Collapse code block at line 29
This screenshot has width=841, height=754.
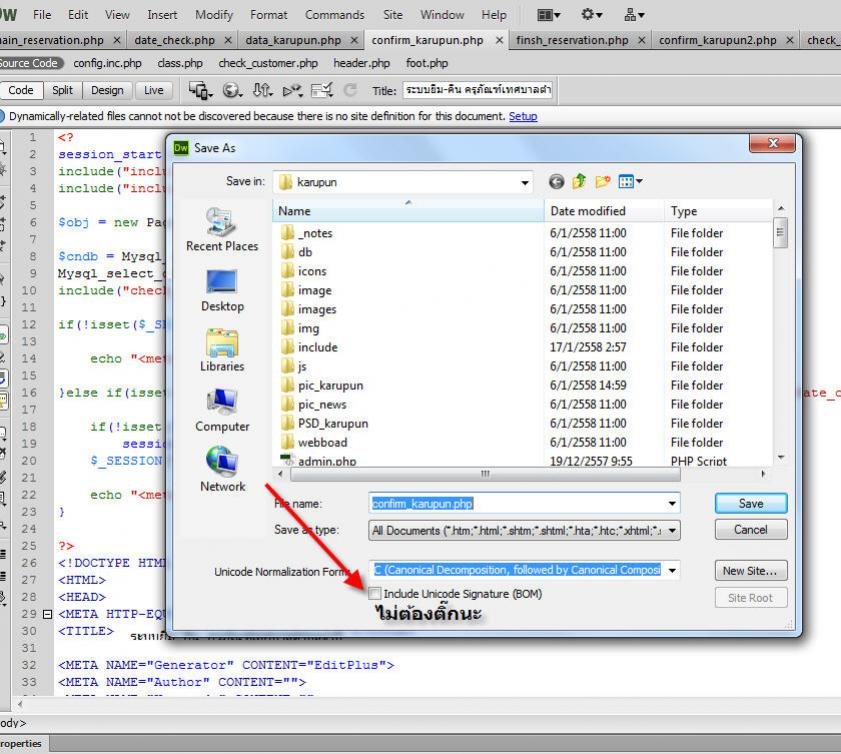click(47, 614)
